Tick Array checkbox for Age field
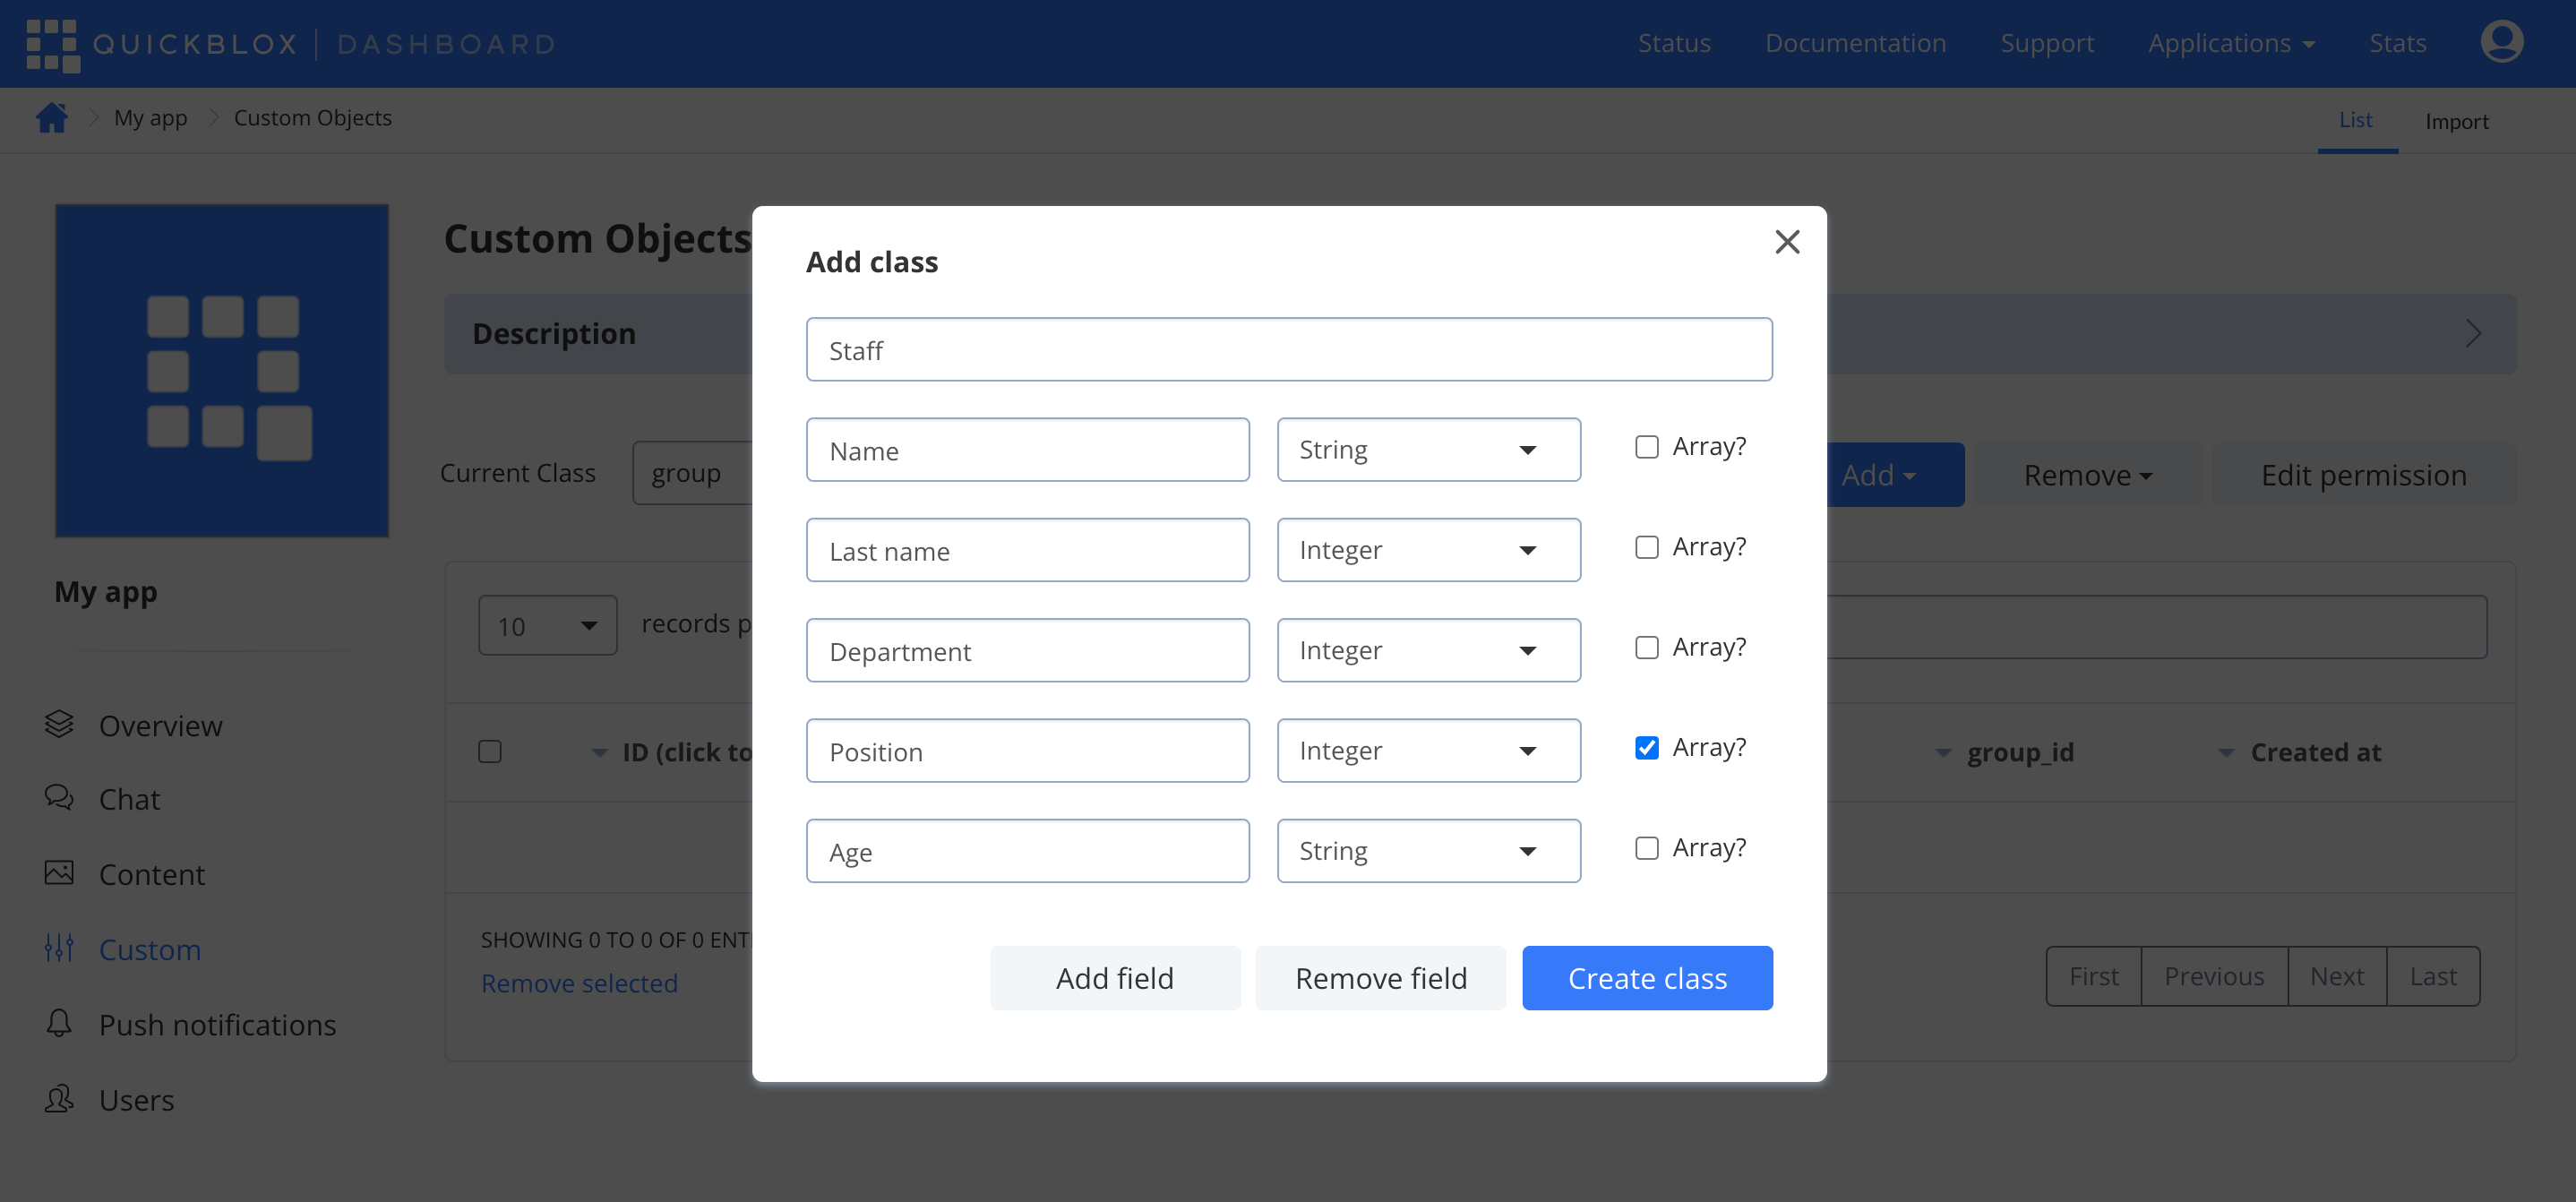The image size is (2576, 1202). tap(1646, 848)
